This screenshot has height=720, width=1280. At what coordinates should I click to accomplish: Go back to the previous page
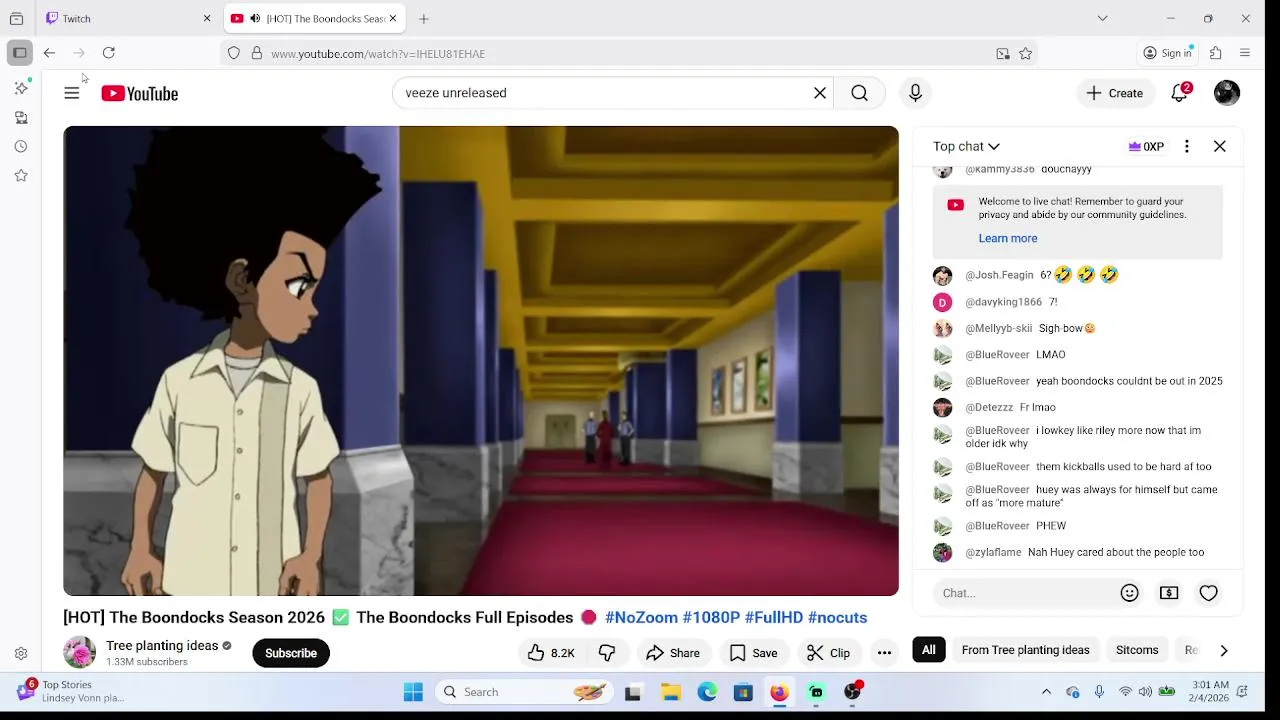(49, 53)
